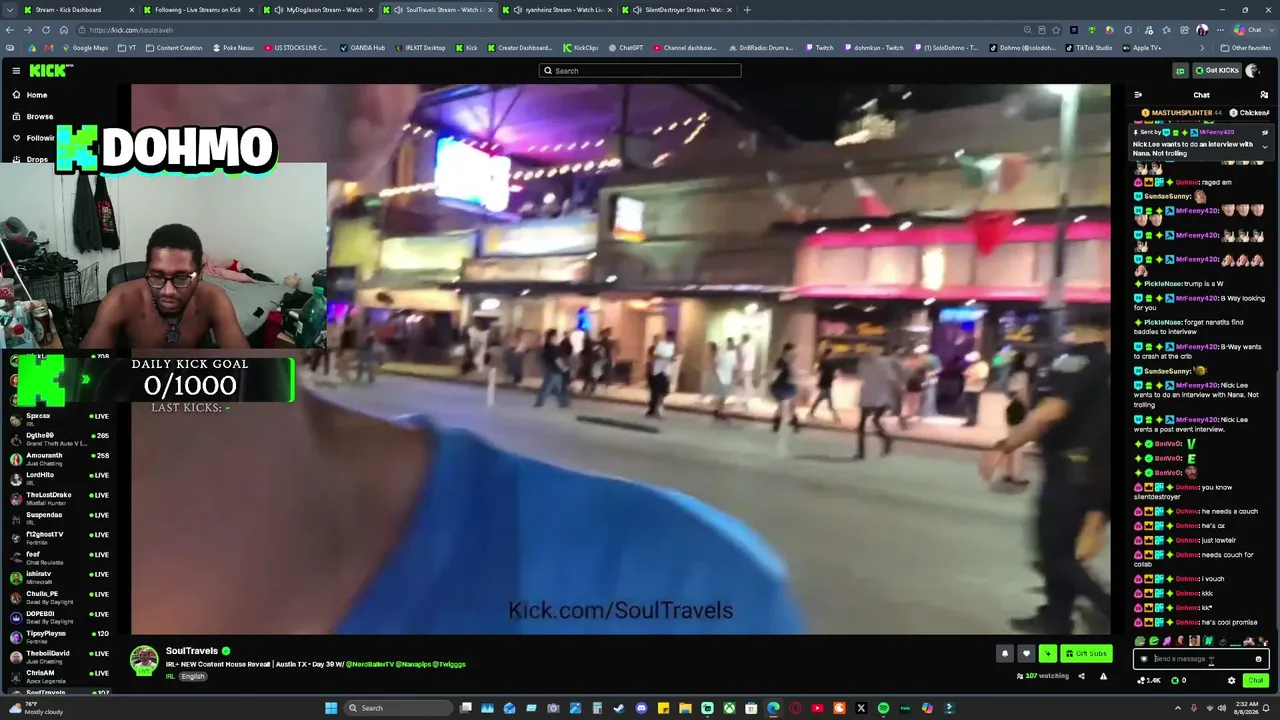Click the chat message input field

coord(1201,659)
